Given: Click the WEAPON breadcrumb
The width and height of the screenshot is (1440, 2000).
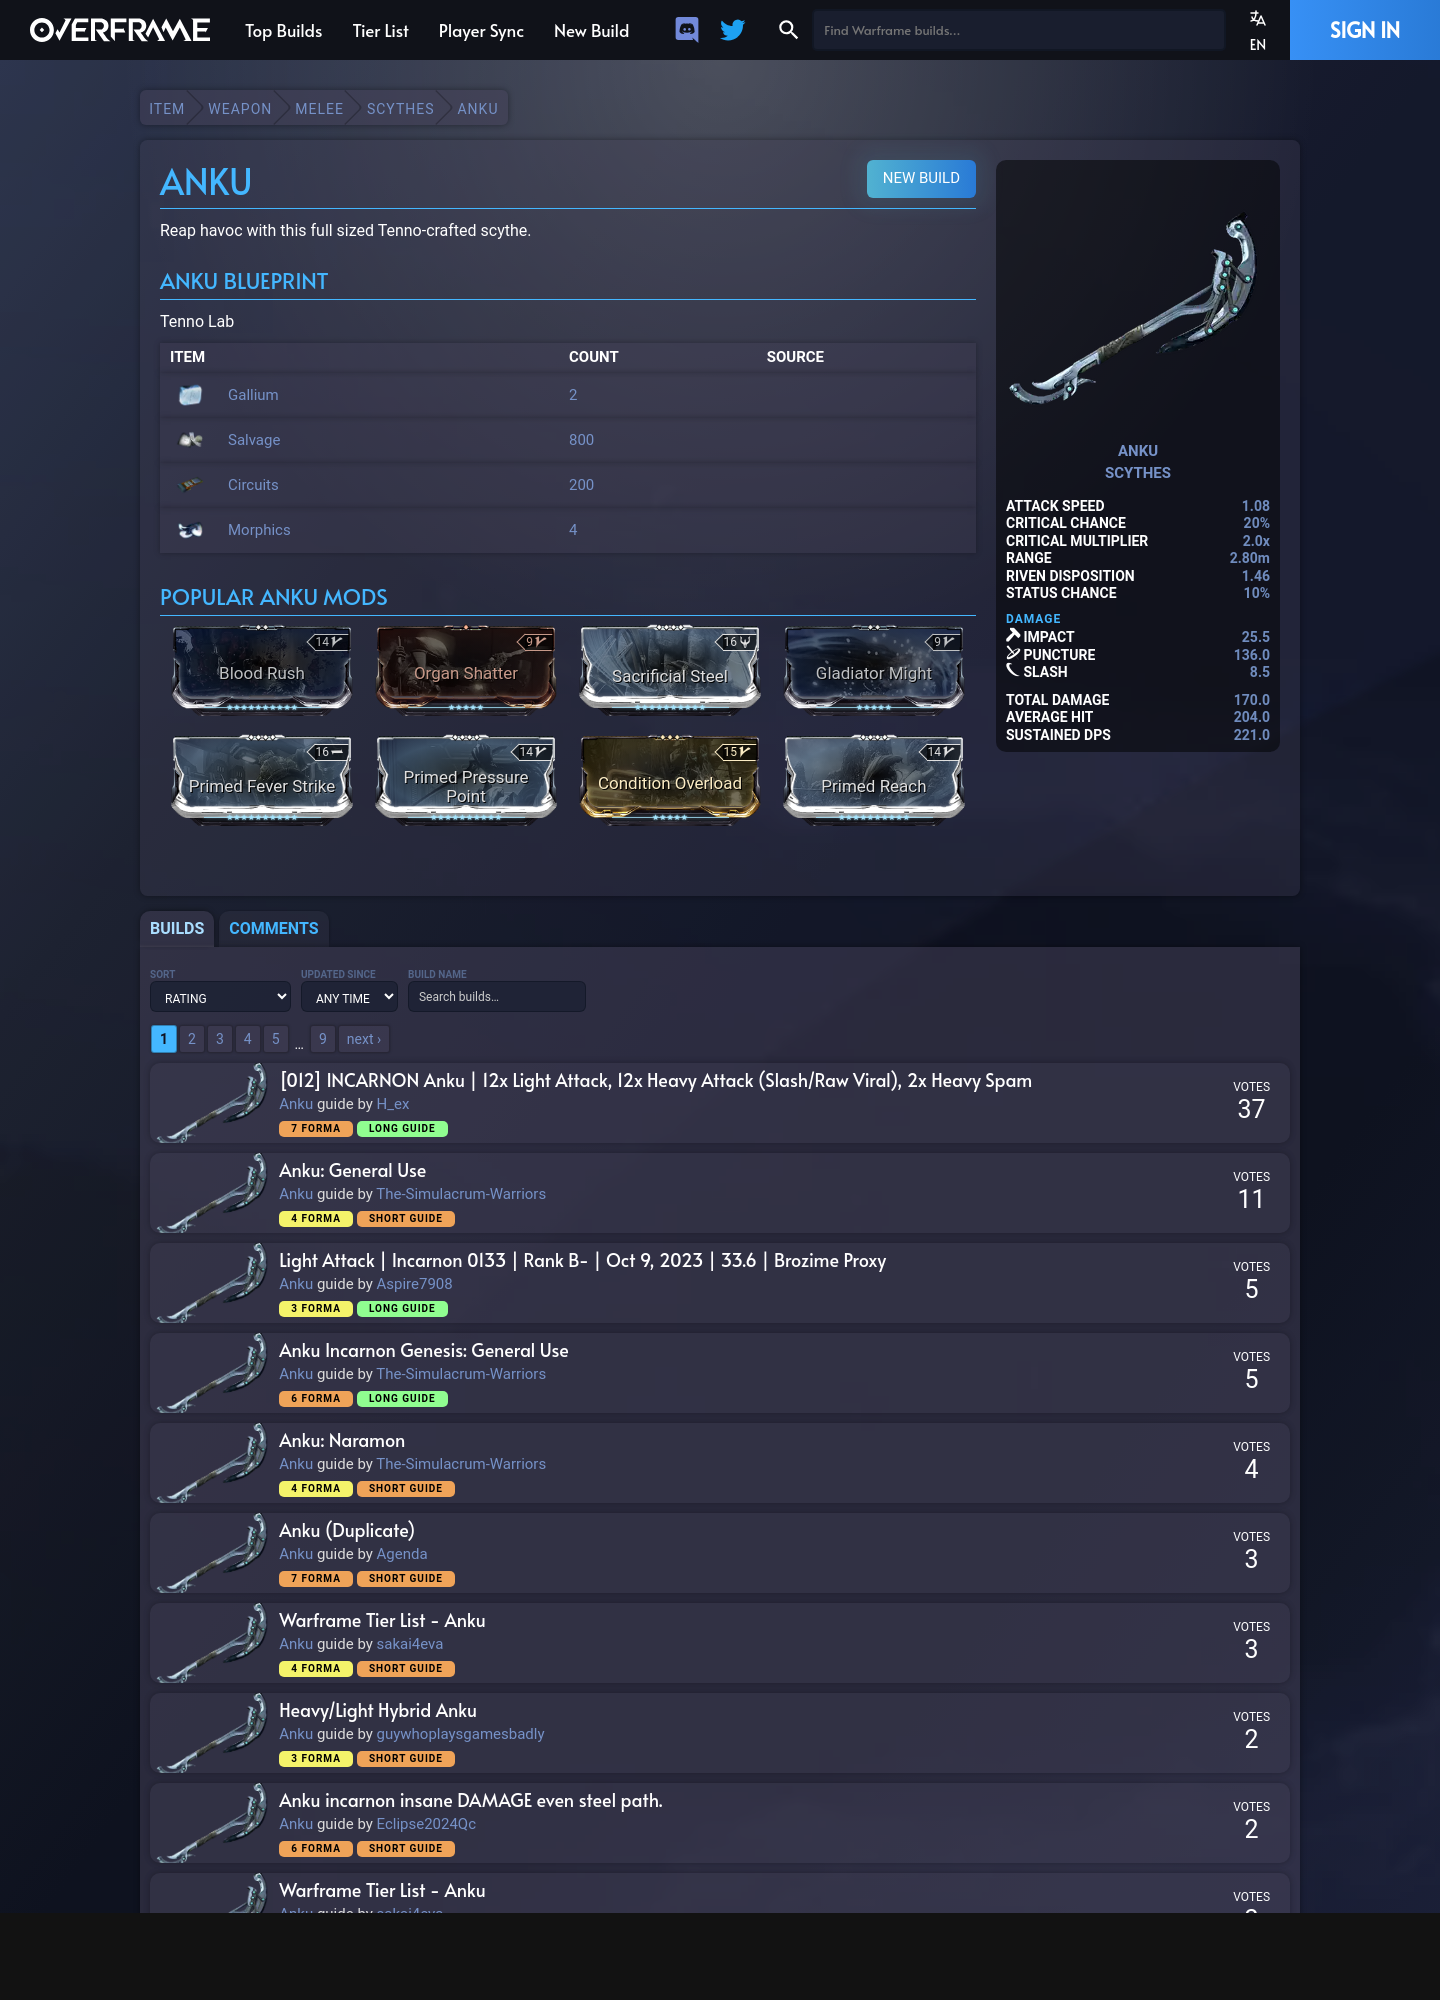Looking at the screenshot, I should [240, 109].
